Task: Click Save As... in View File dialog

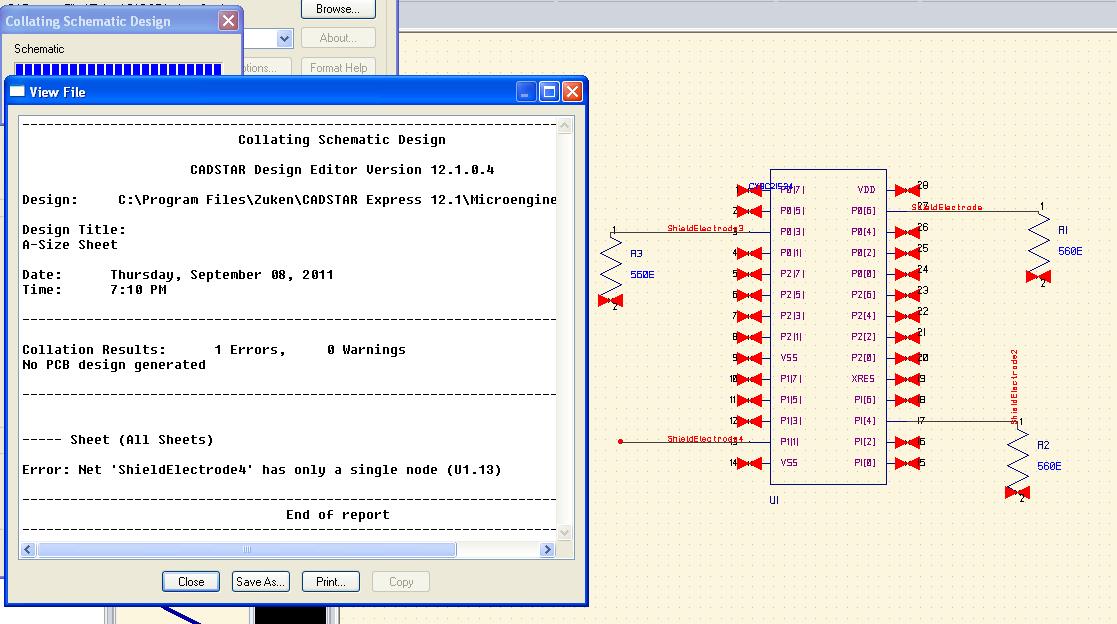Action: pos(261,581)
